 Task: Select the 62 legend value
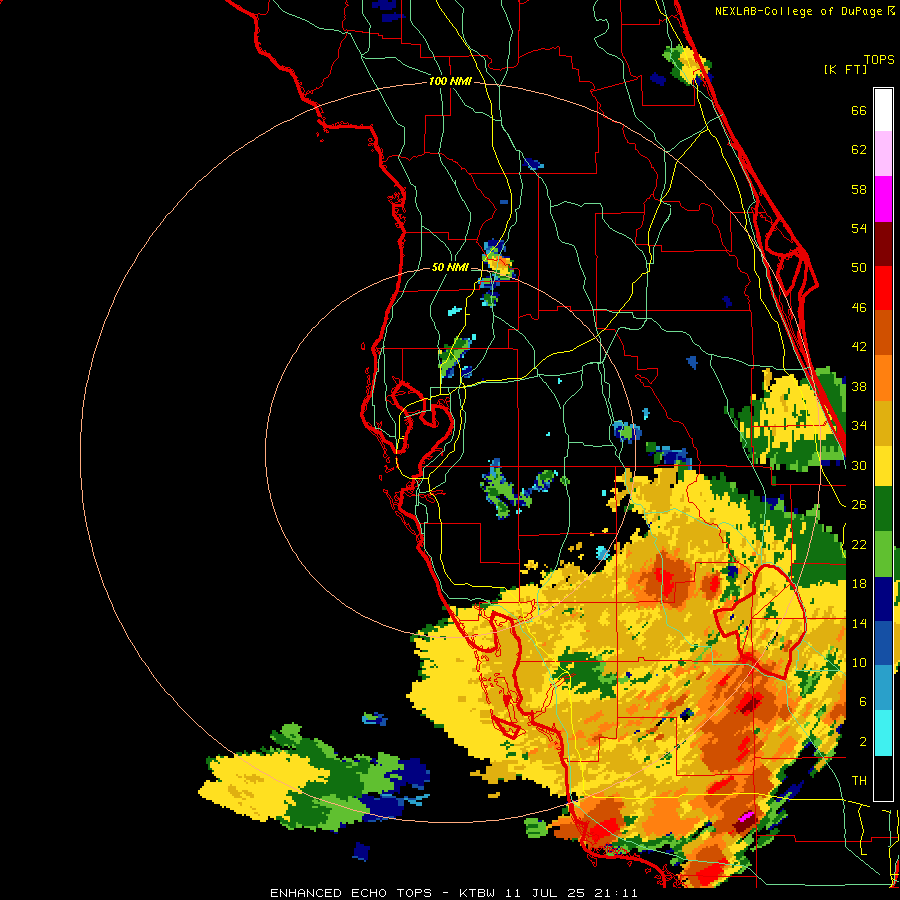[859, 150]
